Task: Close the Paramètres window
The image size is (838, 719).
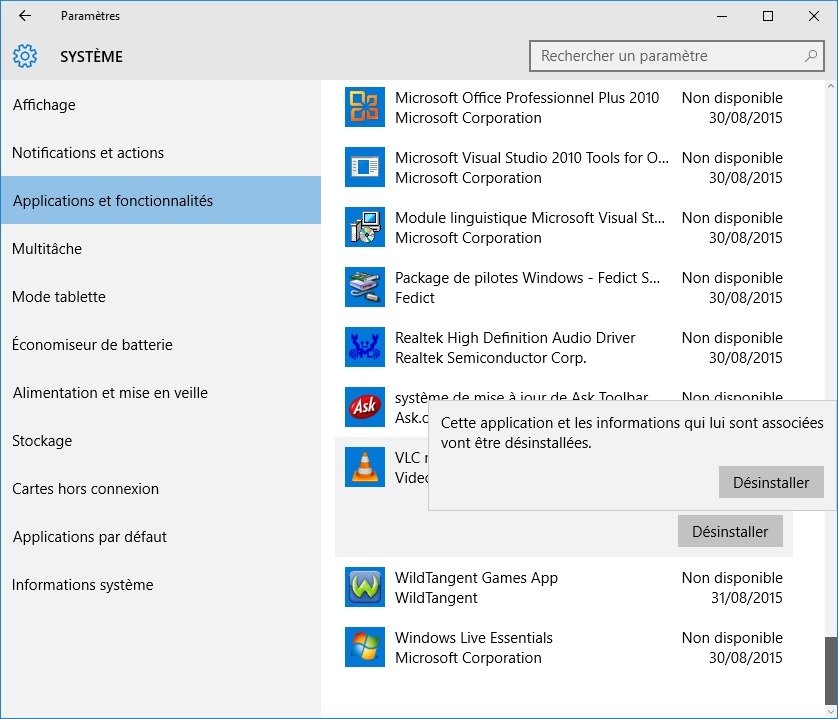Action: pos(814,16)
